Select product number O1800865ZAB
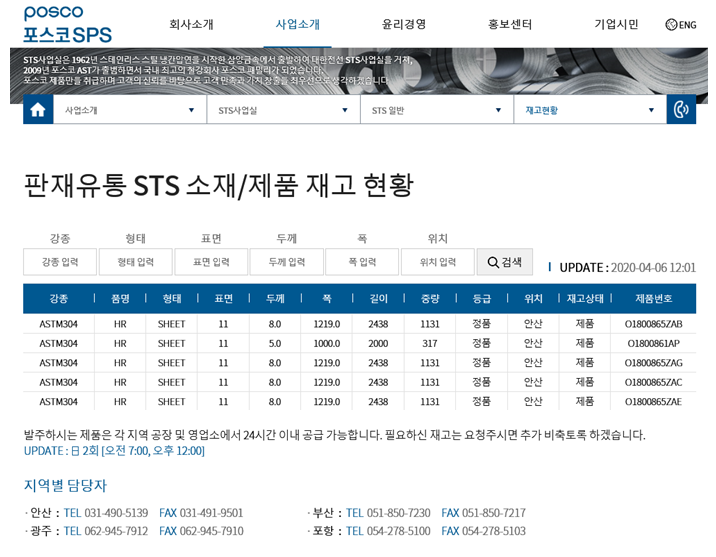 pyautogui.click(x=653, y=324)
